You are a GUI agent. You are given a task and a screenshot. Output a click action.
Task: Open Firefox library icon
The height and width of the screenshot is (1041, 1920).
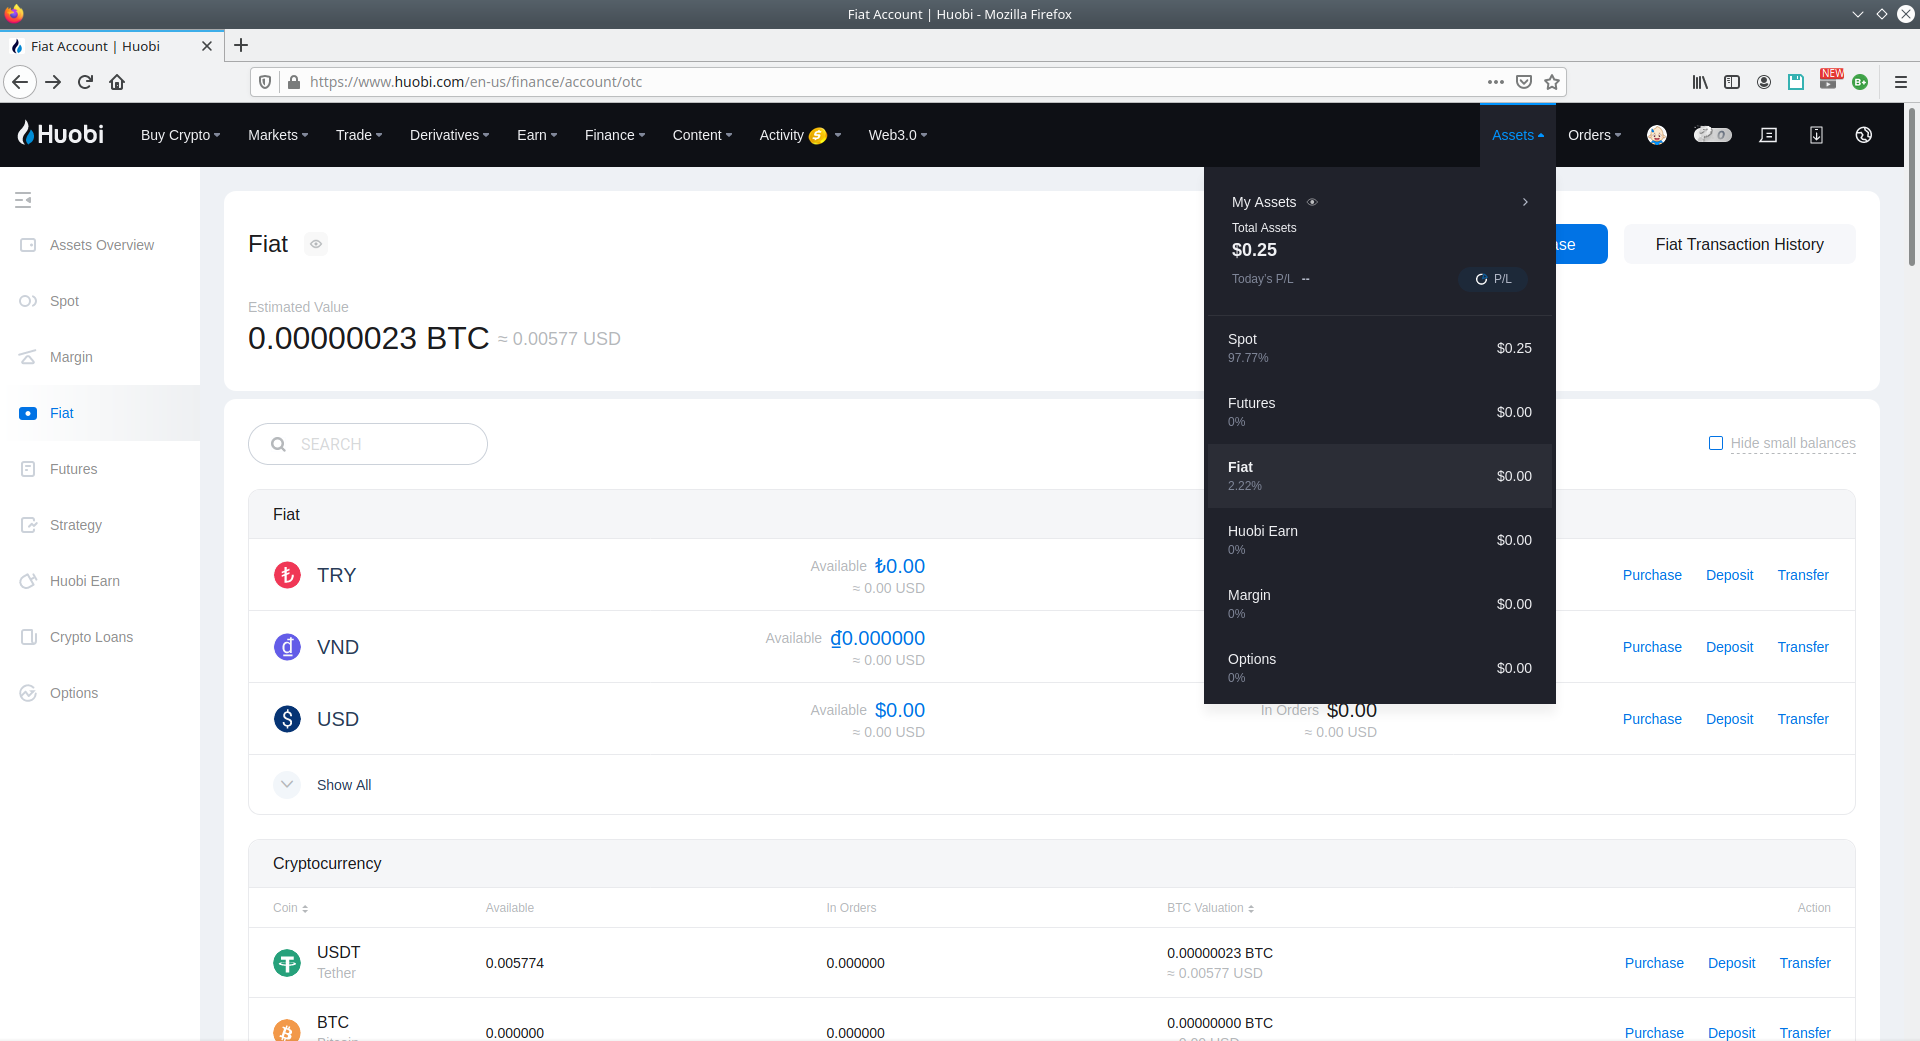tap(1700, 82)
